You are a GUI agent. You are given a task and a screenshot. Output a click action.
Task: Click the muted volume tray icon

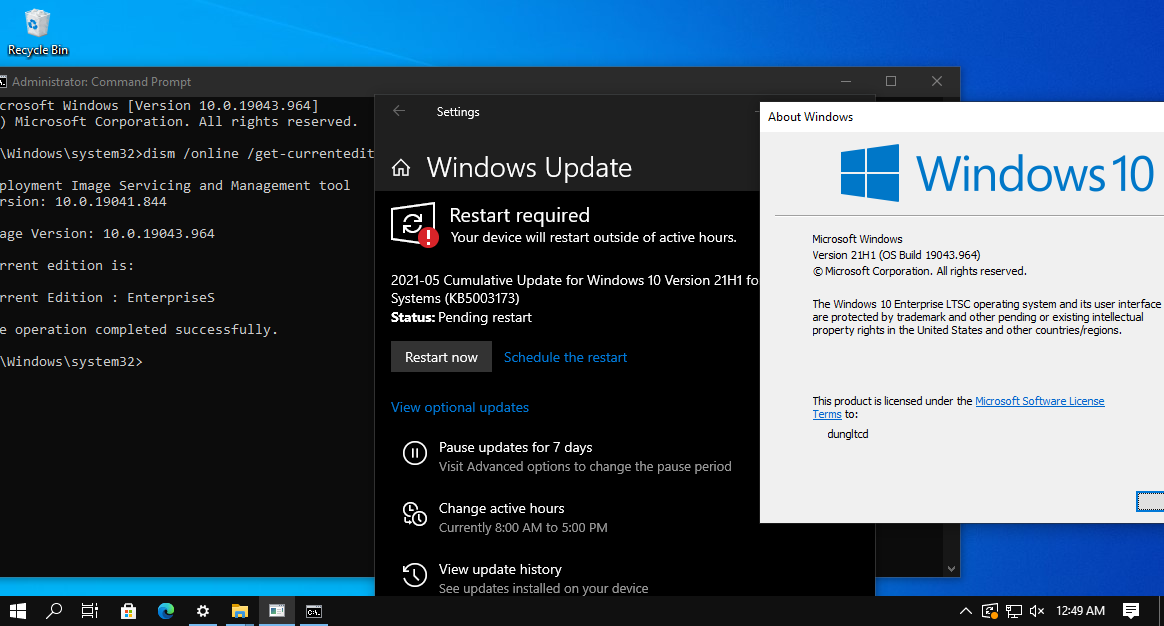(1037, 611)
